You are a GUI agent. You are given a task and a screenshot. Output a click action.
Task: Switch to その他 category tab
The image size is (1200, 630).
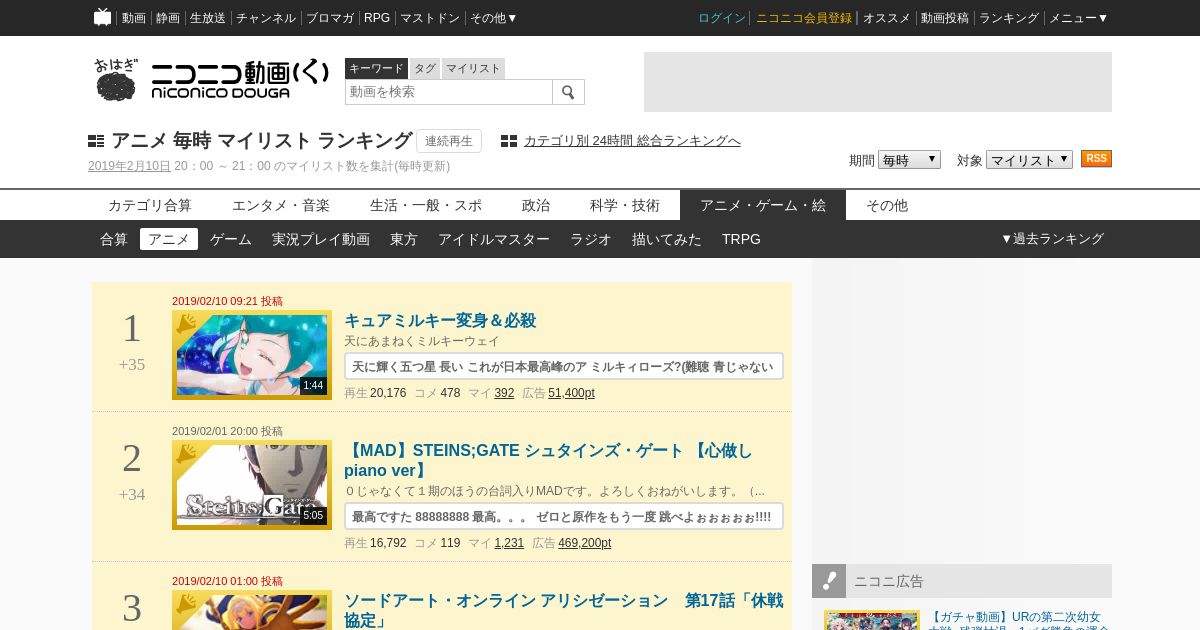tap(887, 205)
